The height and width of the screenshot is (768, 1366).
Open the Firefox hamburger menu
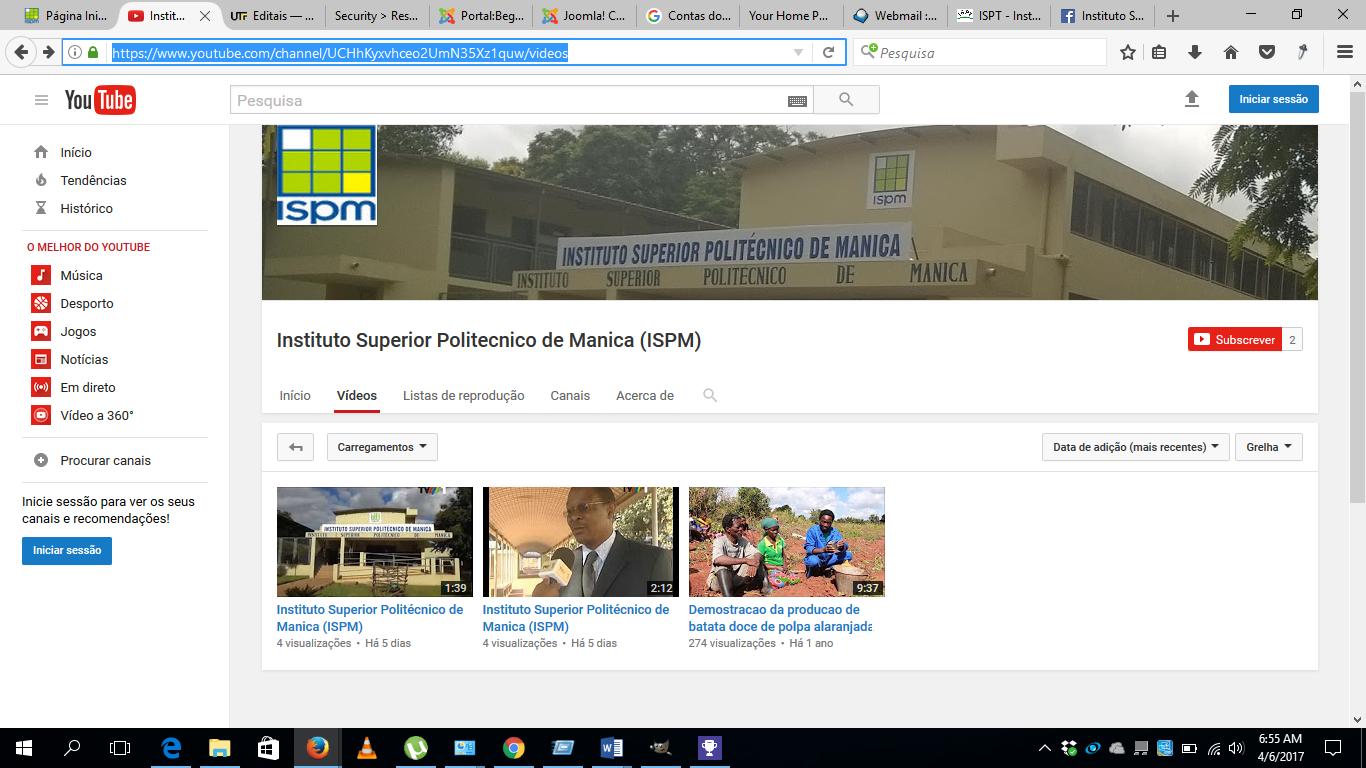coord(1345,52)
